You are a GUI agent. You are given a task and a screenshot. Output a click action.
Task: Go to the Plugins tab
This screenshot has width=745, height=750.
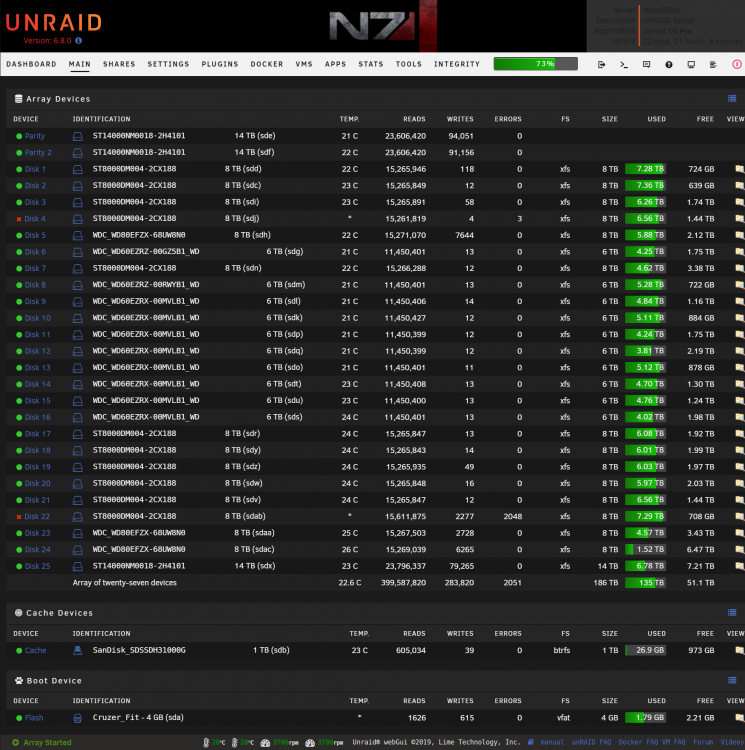pyautogui.click(x=220, y=64)
